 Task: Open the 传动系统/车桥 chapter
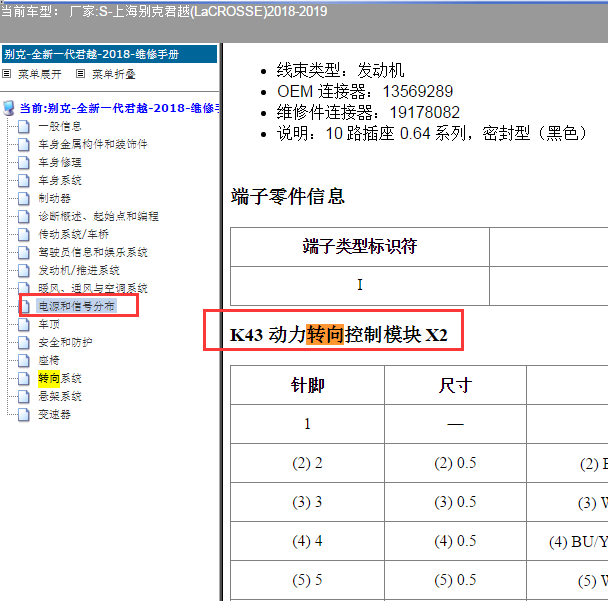coord(74,234)
